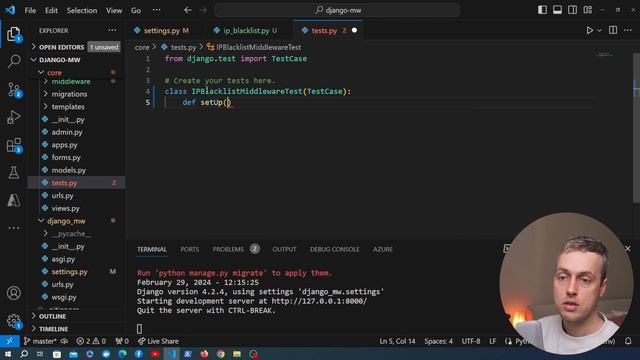Viewport: 640px width, 360px height.
Task: Go forward with the navigation arrow
Action: 203,10
